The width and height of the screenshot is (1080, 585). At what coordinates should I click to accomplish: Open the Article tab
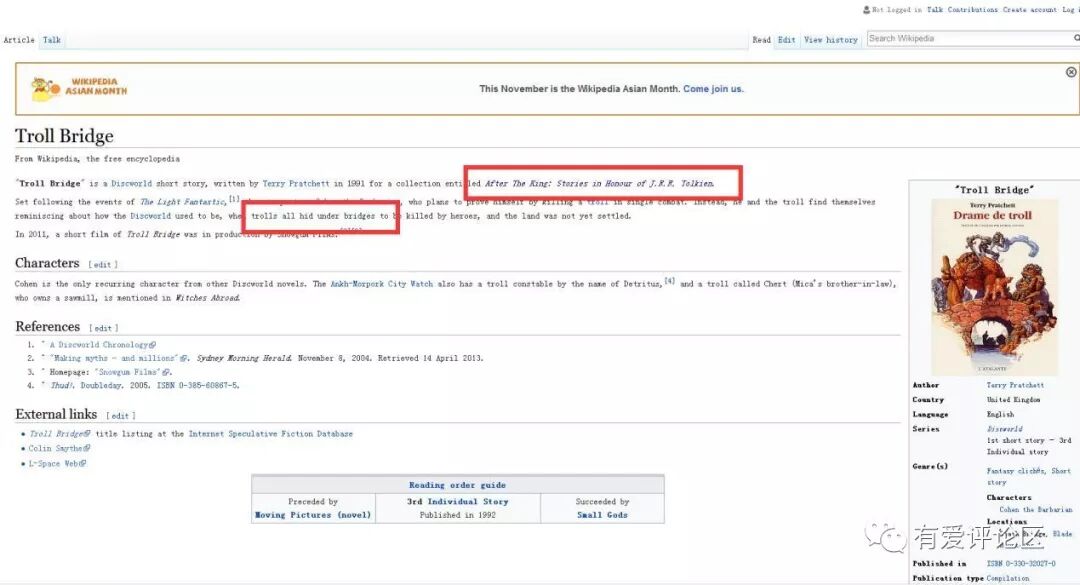[x=19, y=40]
